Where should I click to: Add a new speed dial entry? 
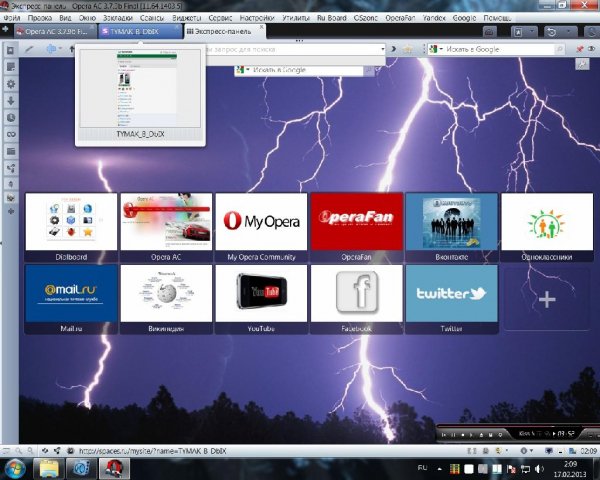[x=547, y=299]
